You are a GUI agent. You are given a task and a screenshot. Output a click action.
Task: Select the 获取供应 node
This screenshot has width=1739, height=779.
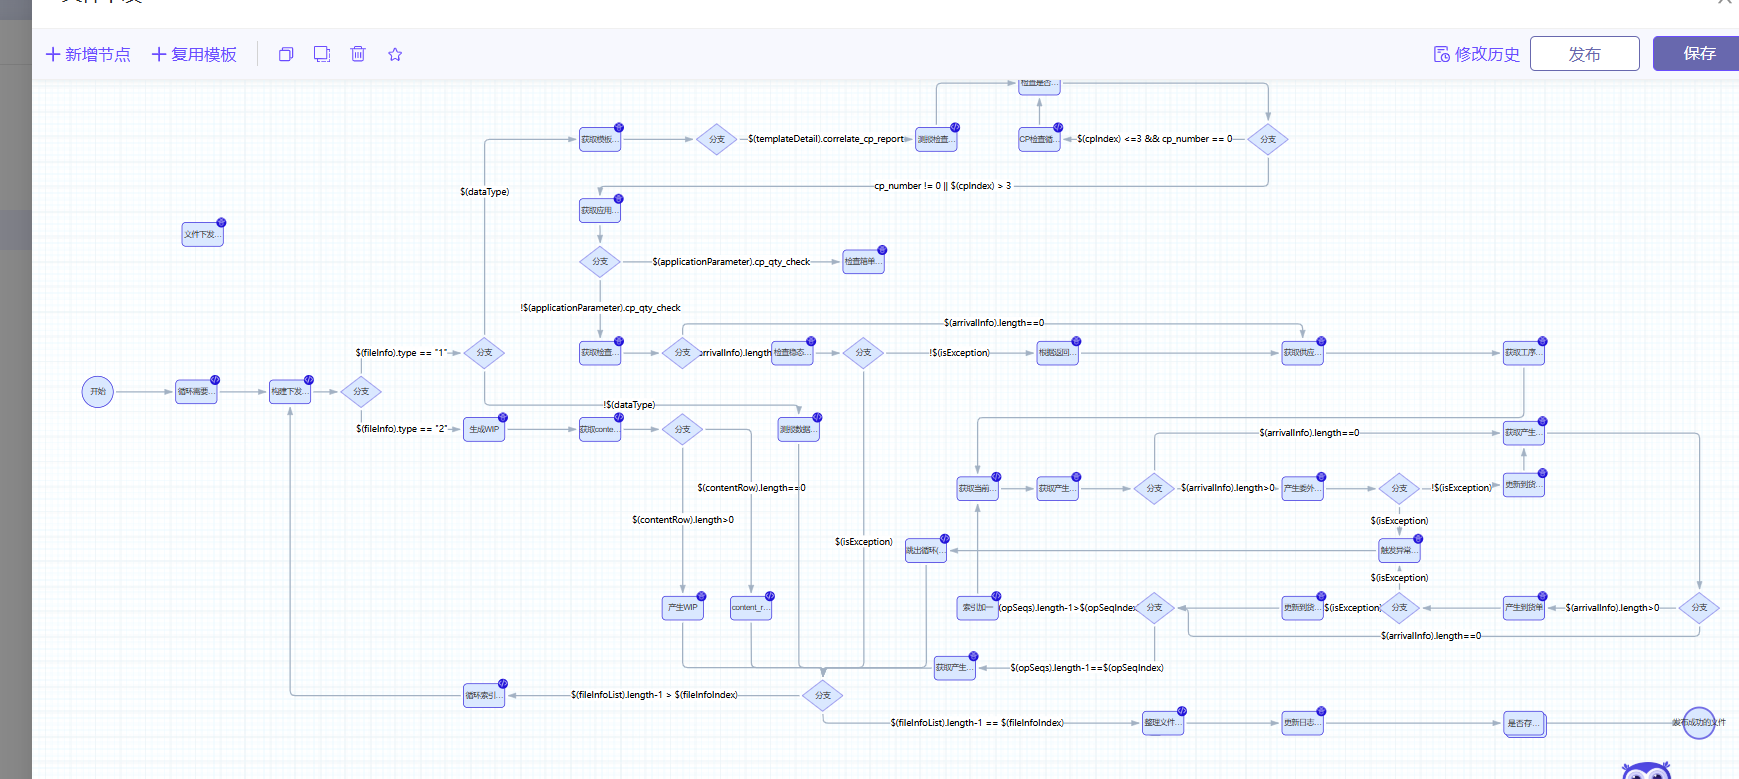tap(1302, 353)
